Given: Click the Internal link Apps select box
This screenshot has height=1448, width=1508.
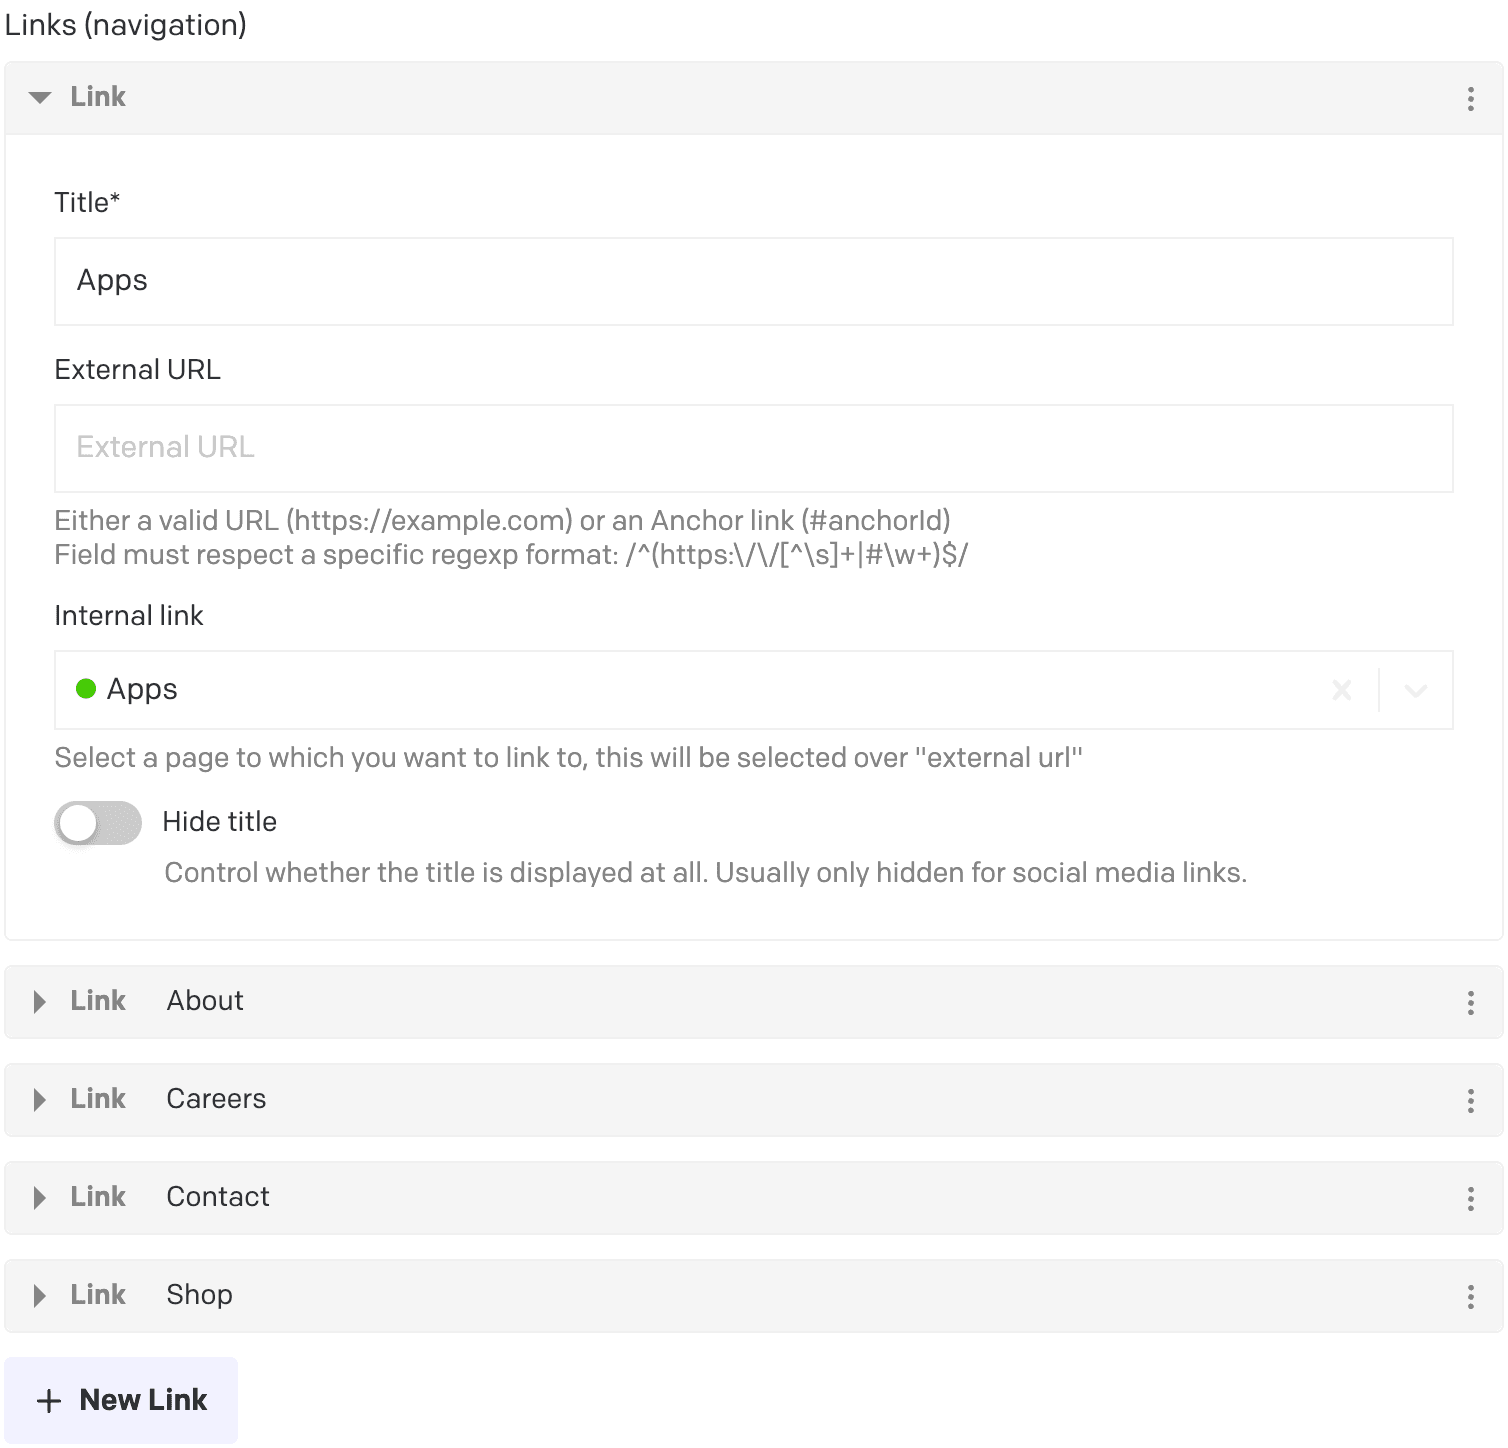Looking at the screenshot, I should 690,690.
